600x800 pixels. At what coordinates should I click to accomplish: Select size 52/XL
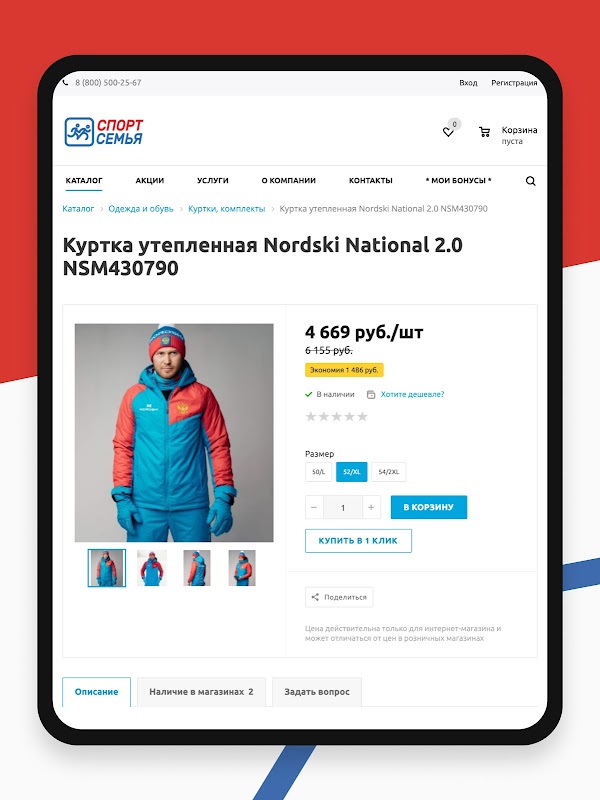(352, 472)
